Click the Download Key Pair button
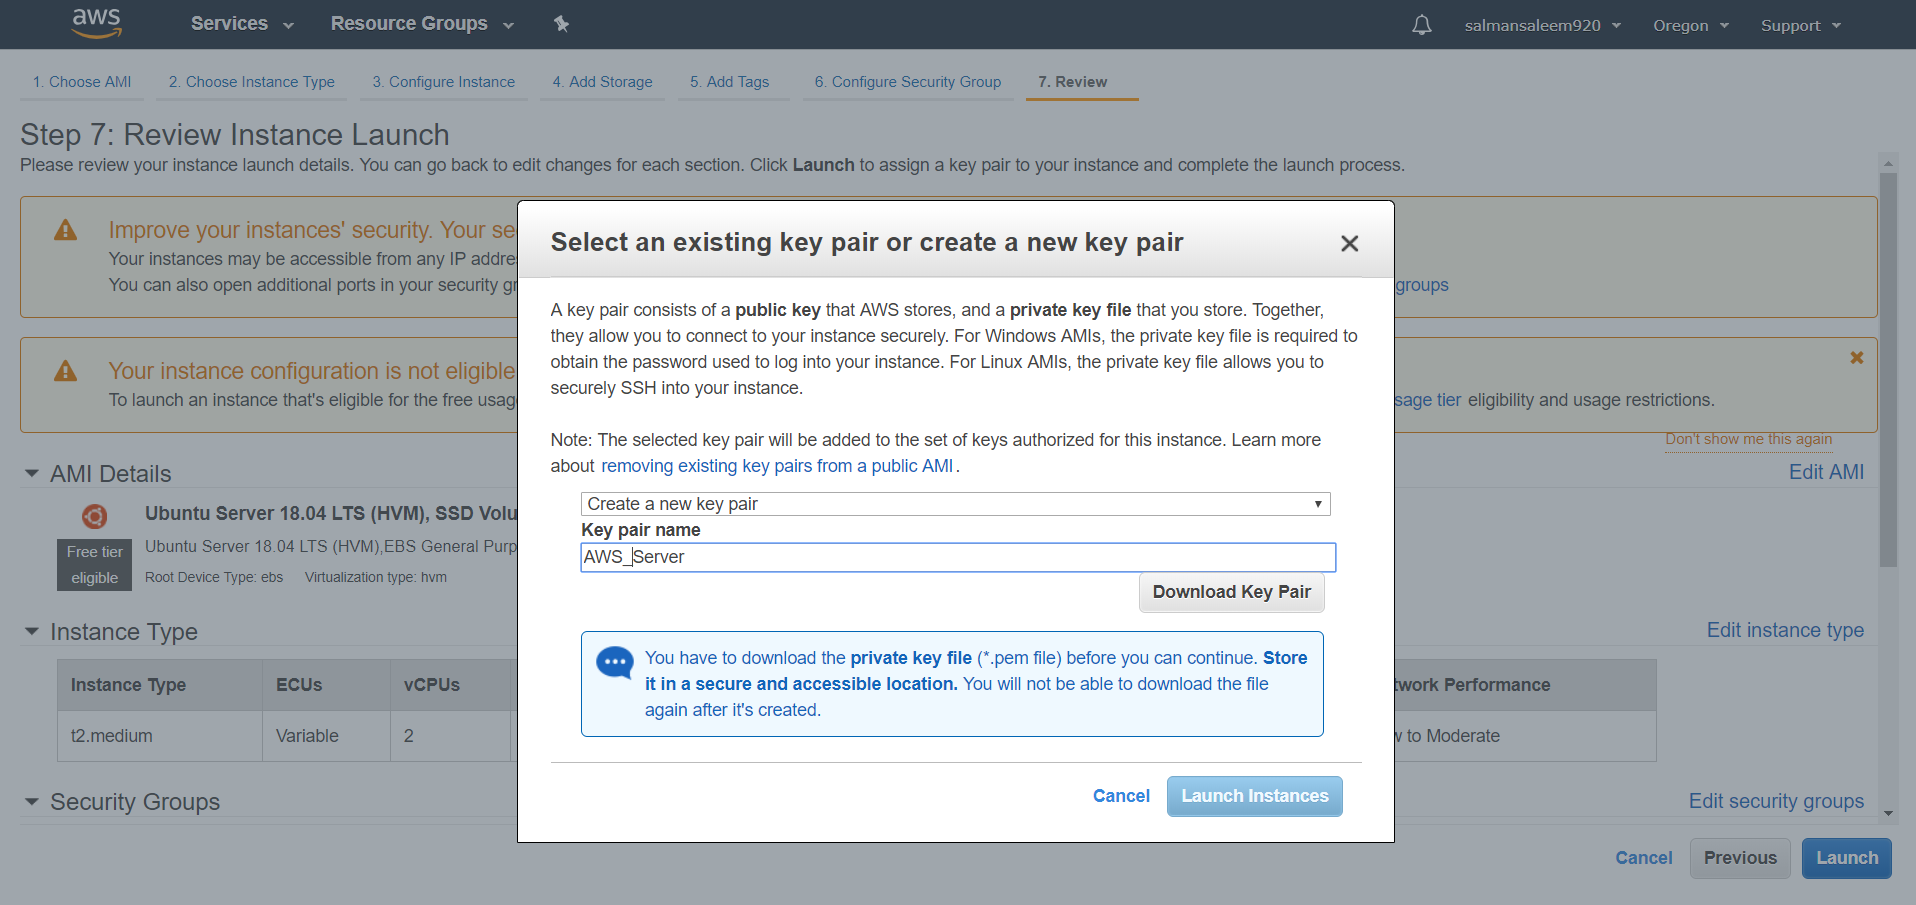The height and width of the screenshot is (905, 1916). tap(1231, 592)
